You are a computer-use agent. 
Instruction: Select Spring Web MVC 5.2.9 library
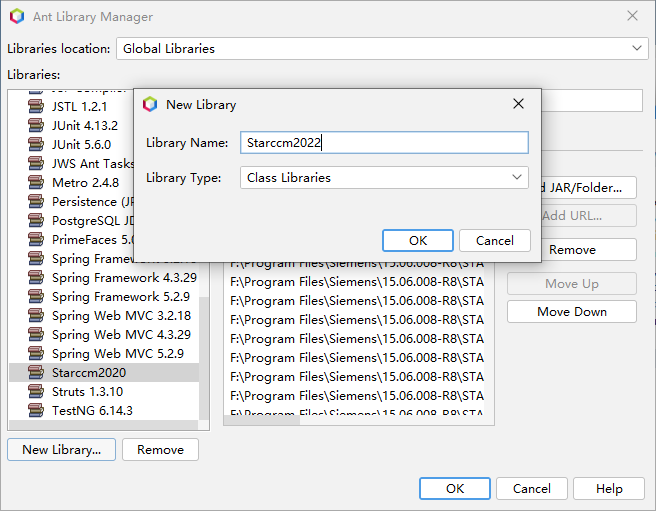click(118, 354)
